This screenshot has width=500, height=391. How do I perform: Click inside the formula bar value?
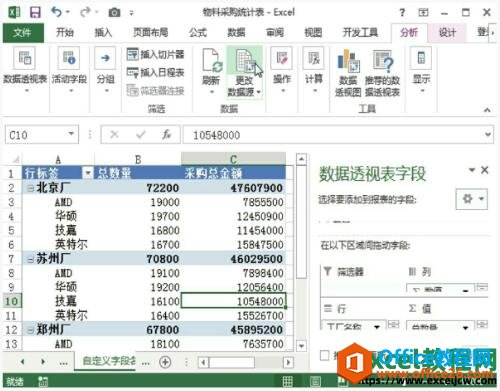[x=216, y=135]
